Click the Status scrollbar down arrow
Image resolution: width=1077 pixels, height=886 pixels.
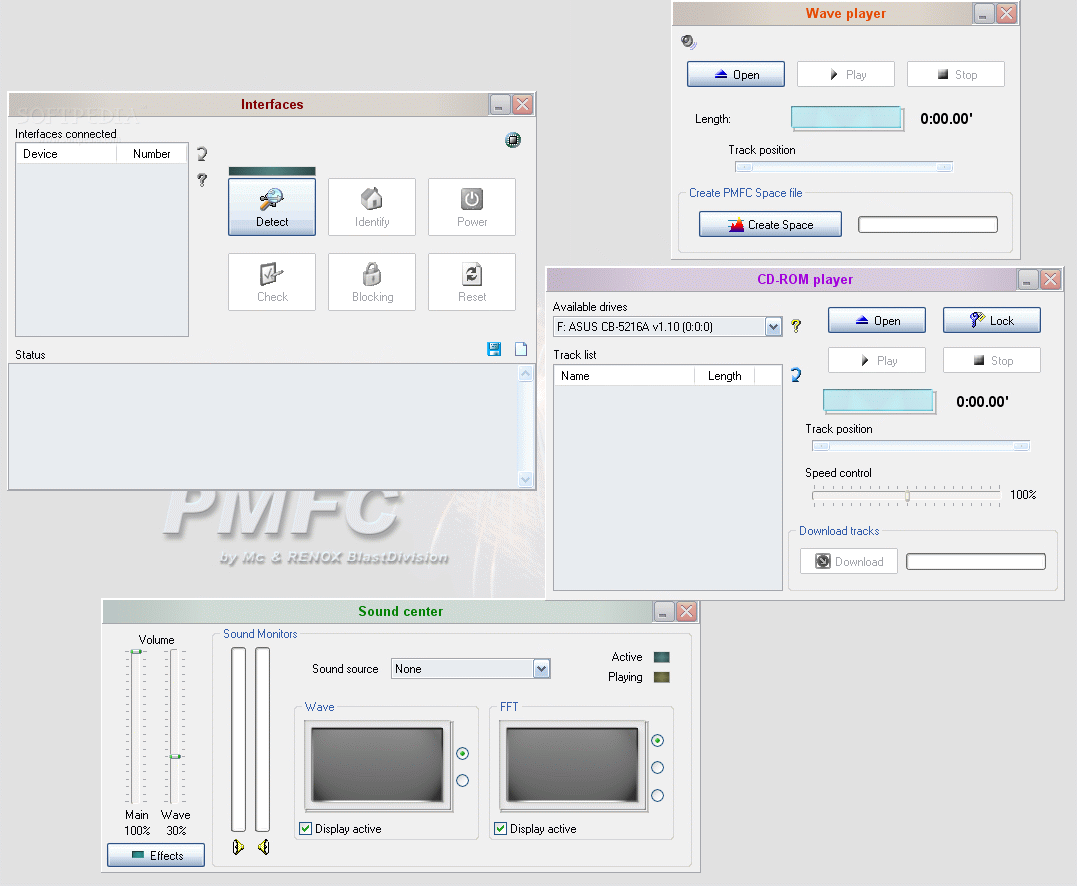(525, 479)
